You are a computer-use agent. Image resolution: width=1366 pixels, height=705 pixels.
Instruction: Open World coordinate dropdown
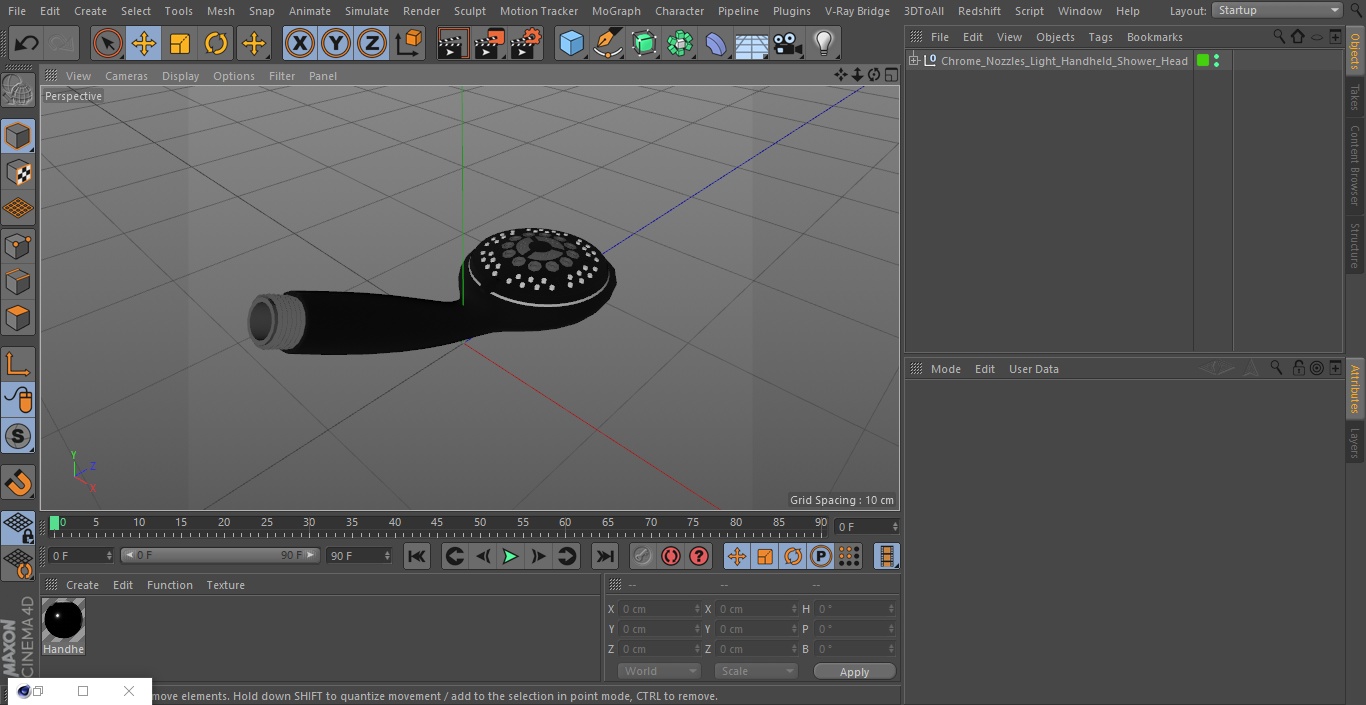[x=659, y=671]
